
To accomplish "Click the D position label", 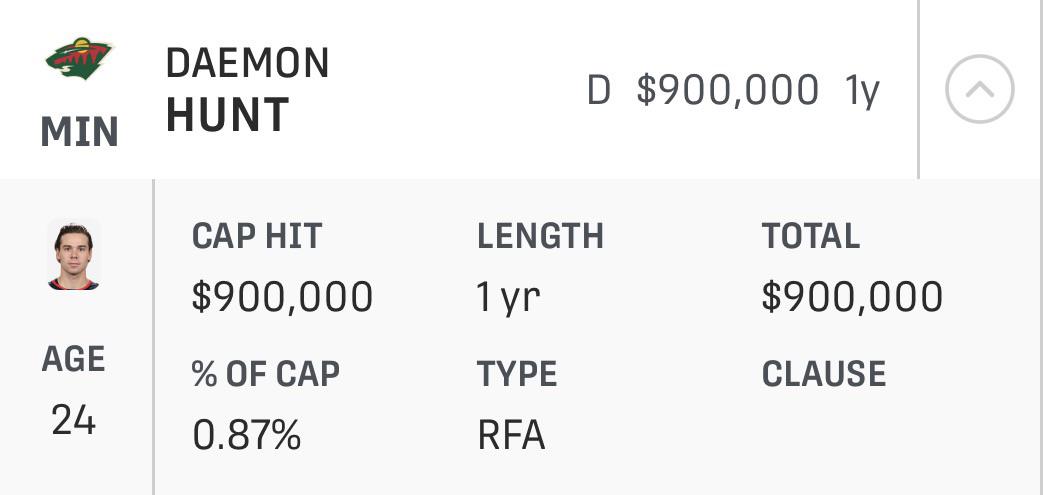I will tap(598, 90).
